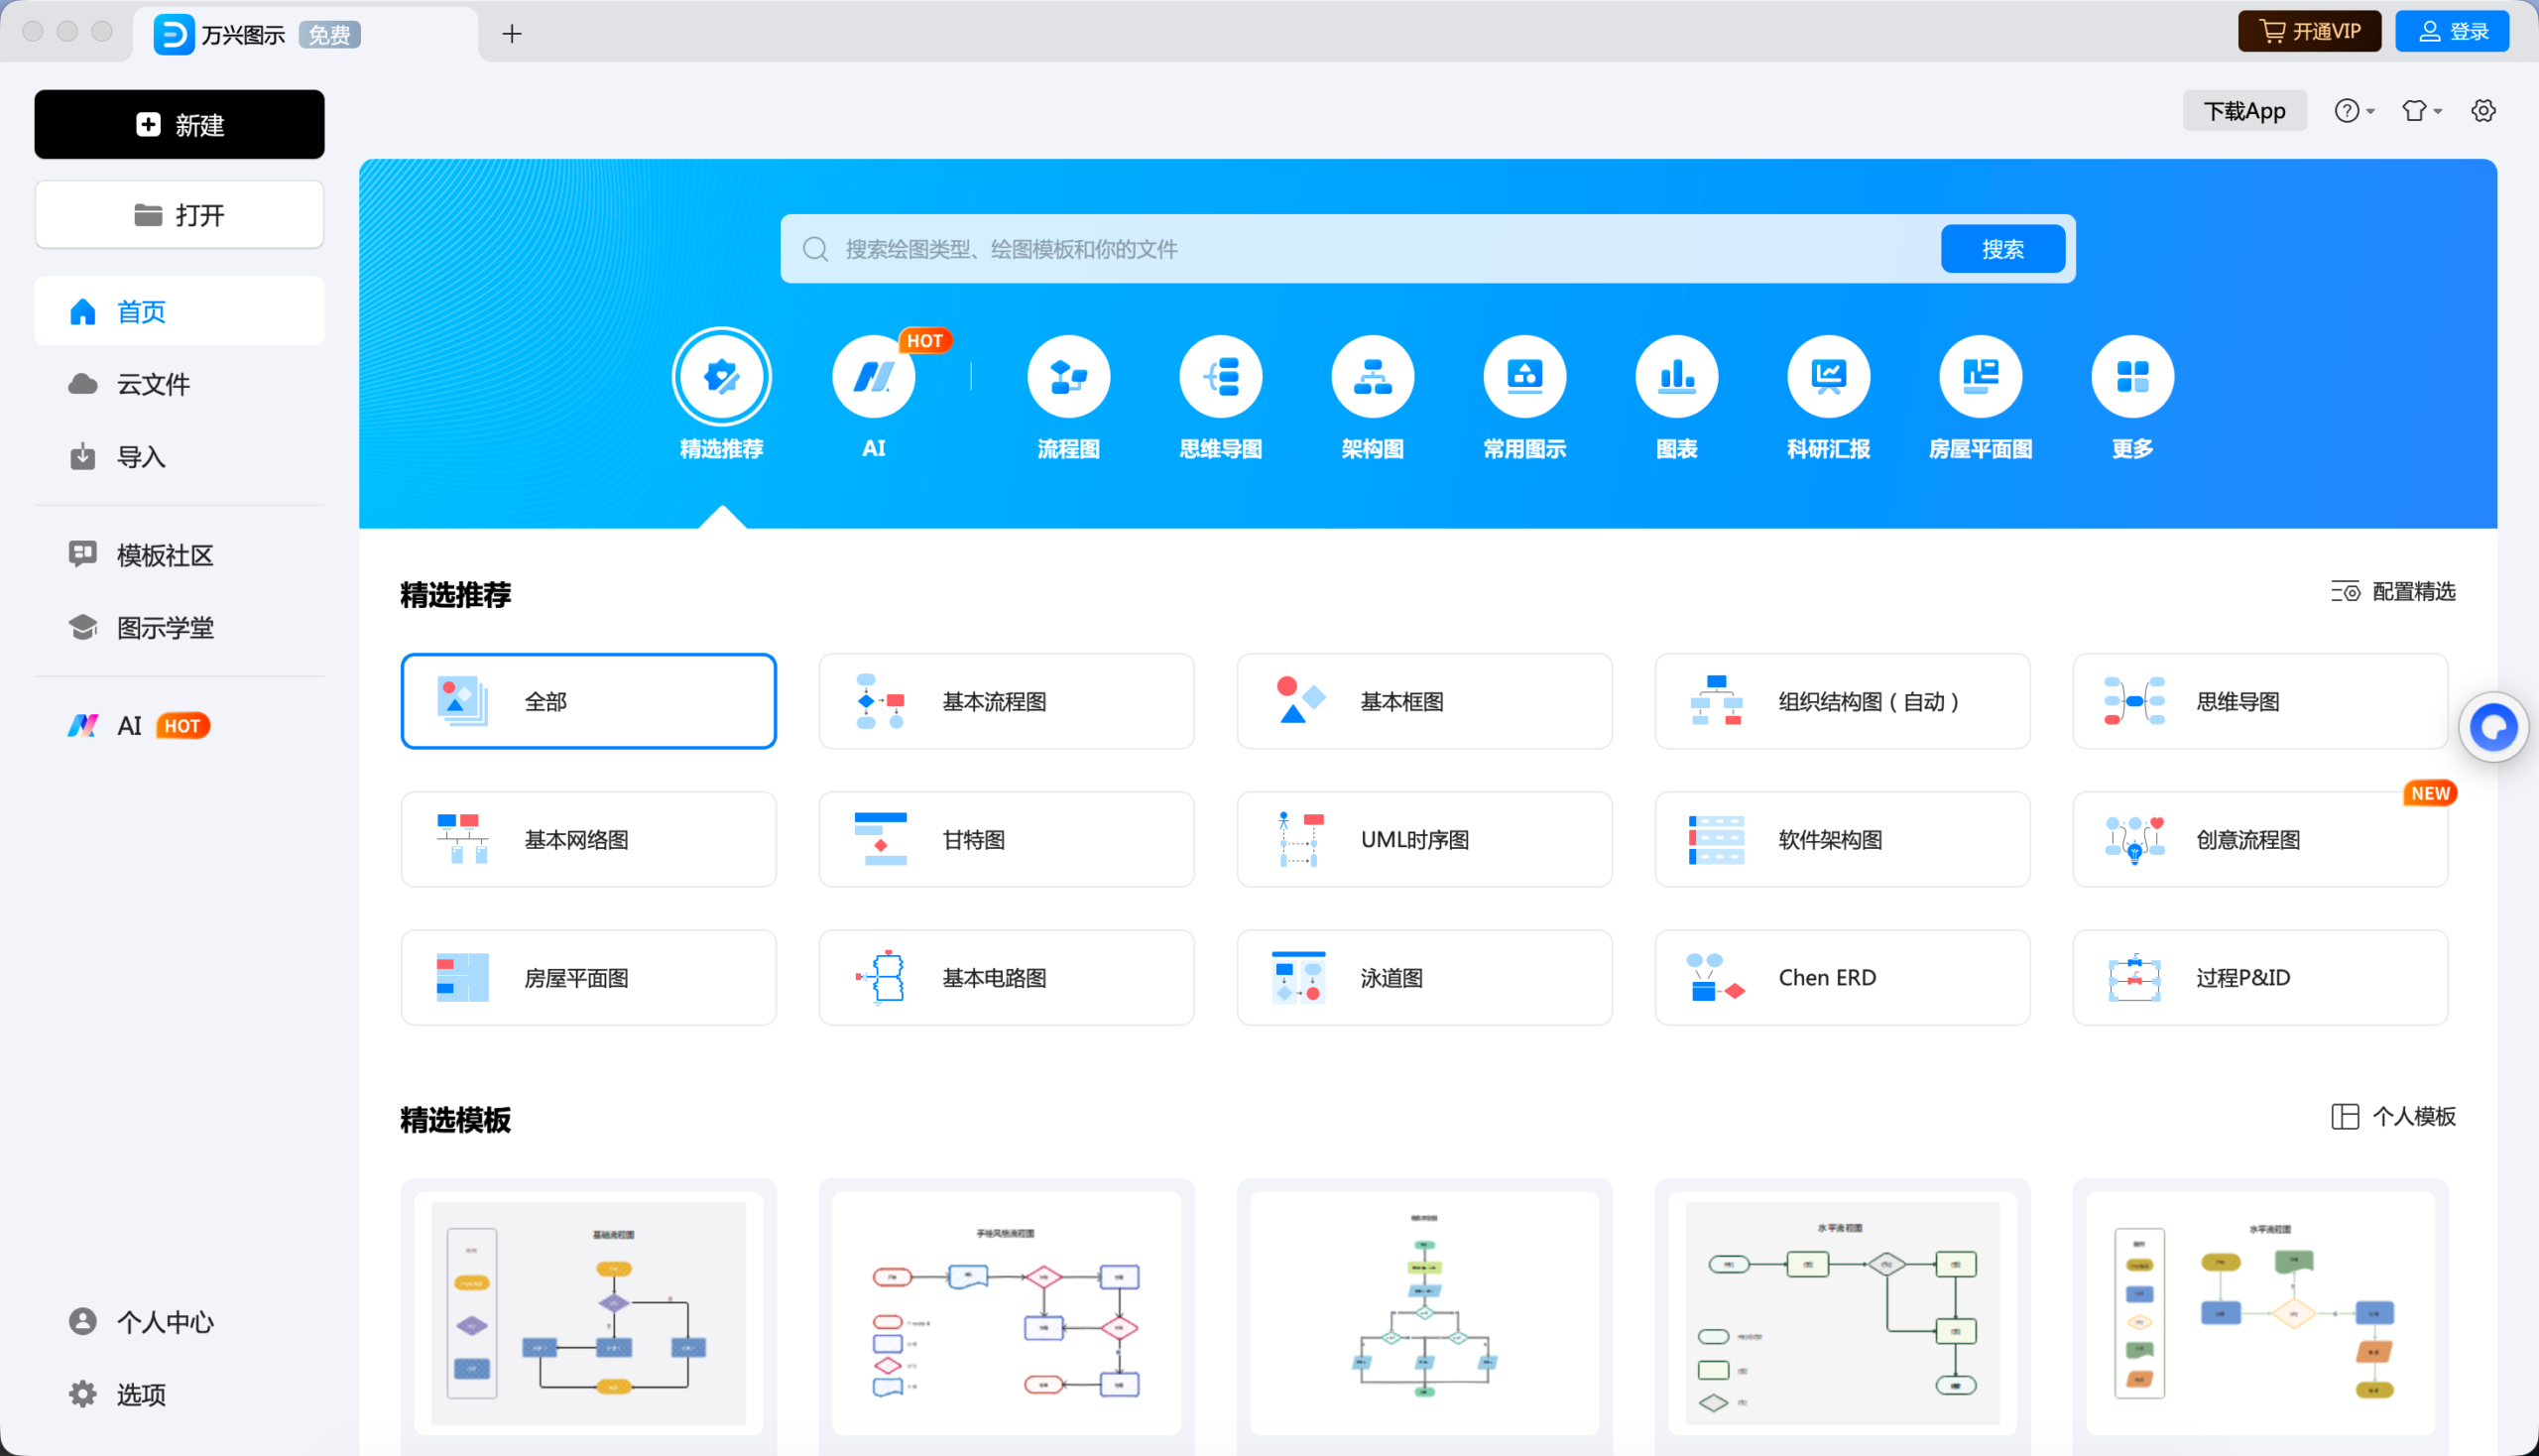Choose the Chen ERD card
Screen dimensions: 2539x1456
click(1842, 977)
